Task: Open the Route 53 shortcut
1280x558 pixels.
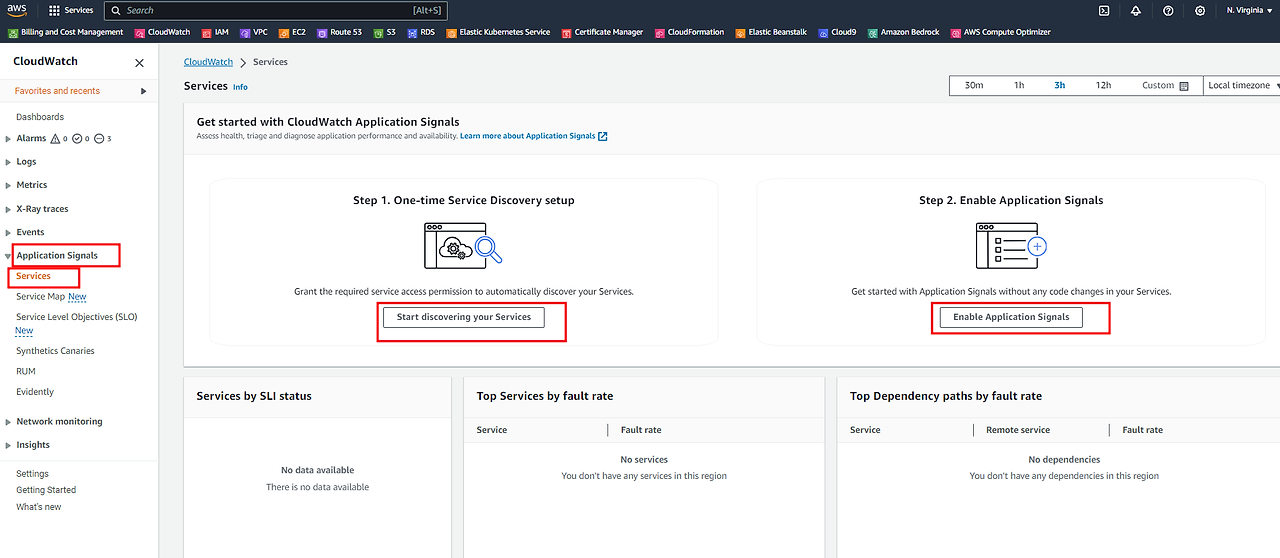Action: [339, 32]
